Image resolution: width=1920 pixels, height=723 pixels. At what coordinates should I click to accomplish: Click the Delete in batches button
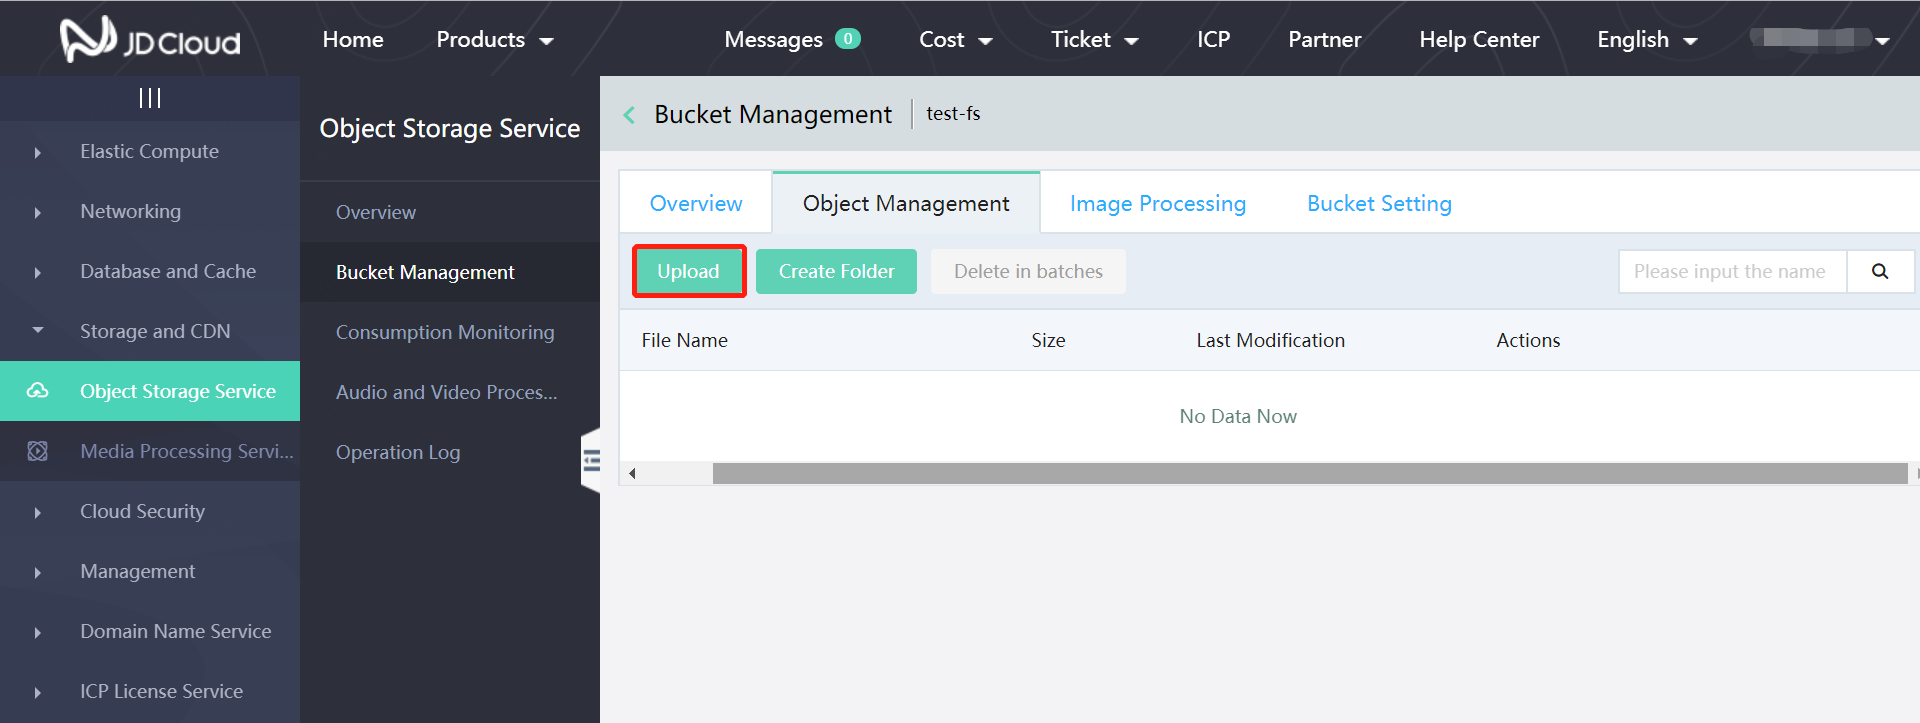[x=1028, y=271]
